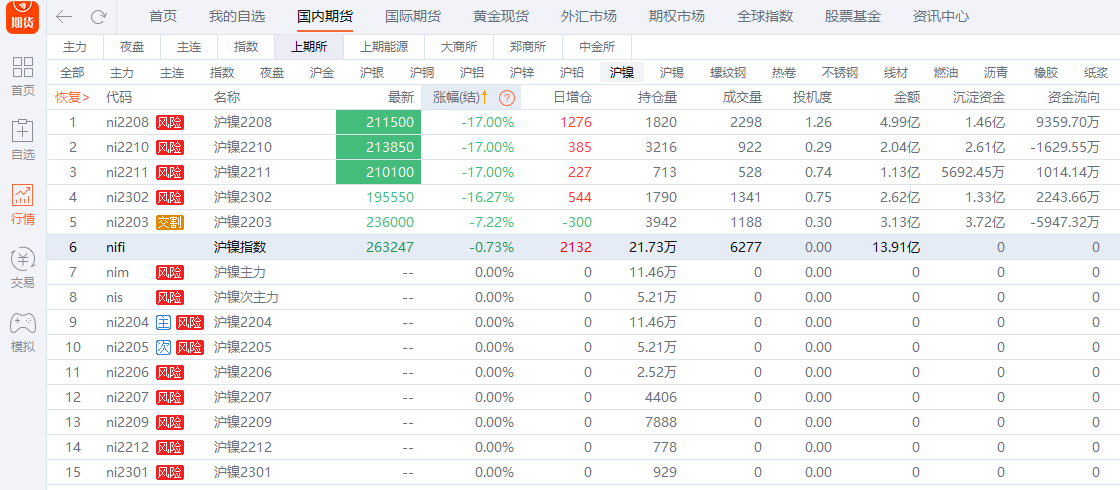This screenshot has width=1120, height=490.
Task: Click the back arrow navigation icon
Action: [64, 16]
